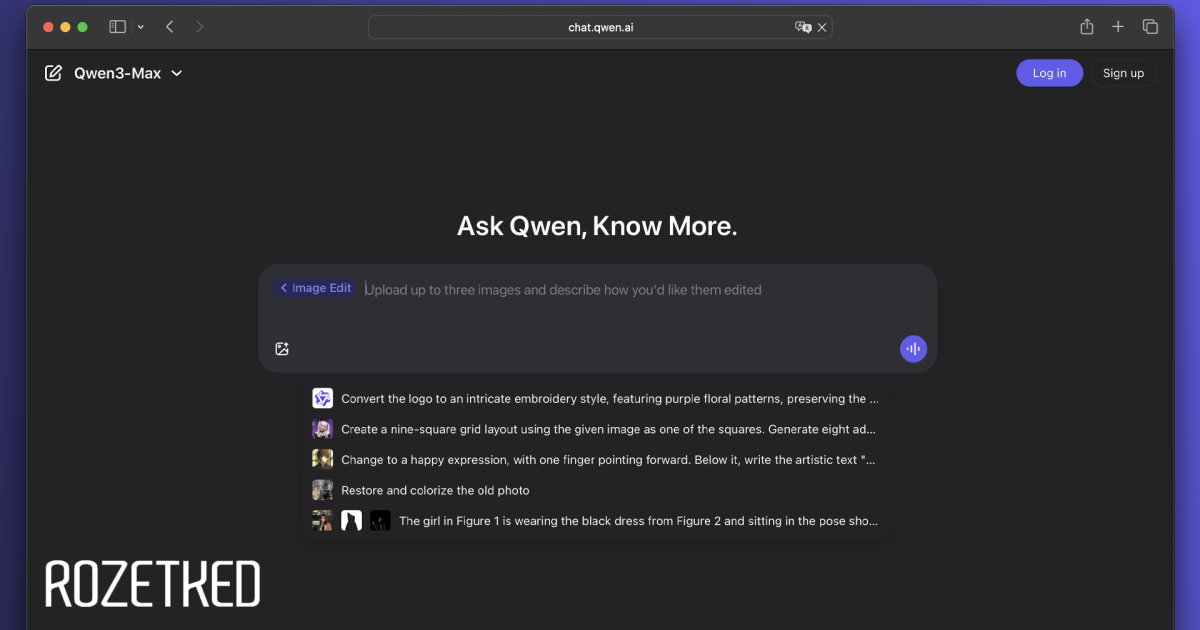Click the image upload icon

click(x=282, y=349)
